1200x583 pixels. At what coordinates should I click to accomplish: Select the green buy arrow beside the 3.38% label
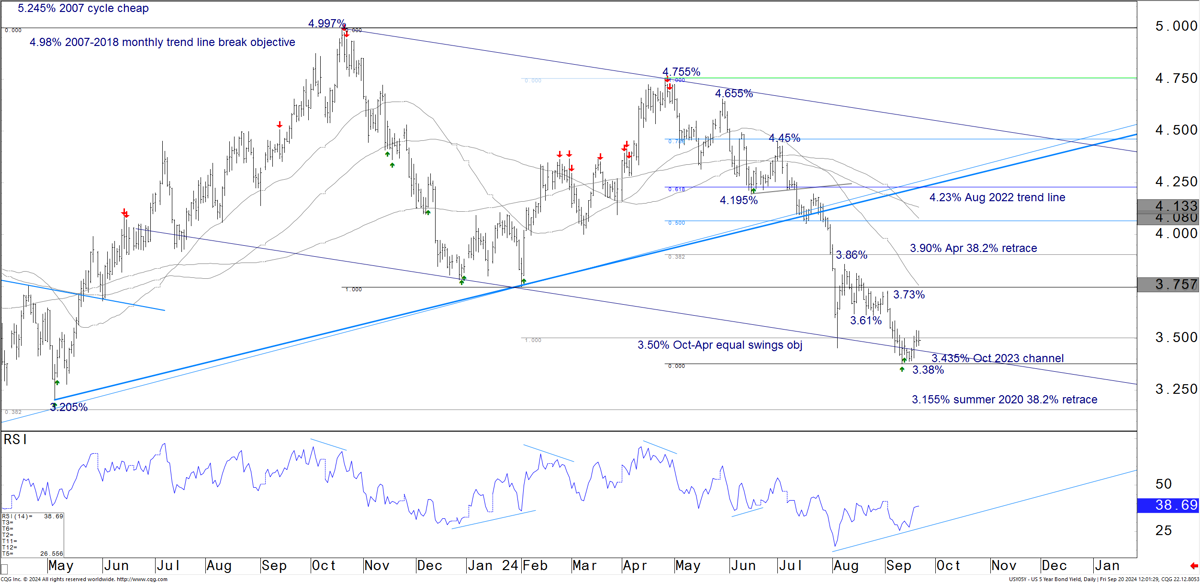click(x=902, y=368)
